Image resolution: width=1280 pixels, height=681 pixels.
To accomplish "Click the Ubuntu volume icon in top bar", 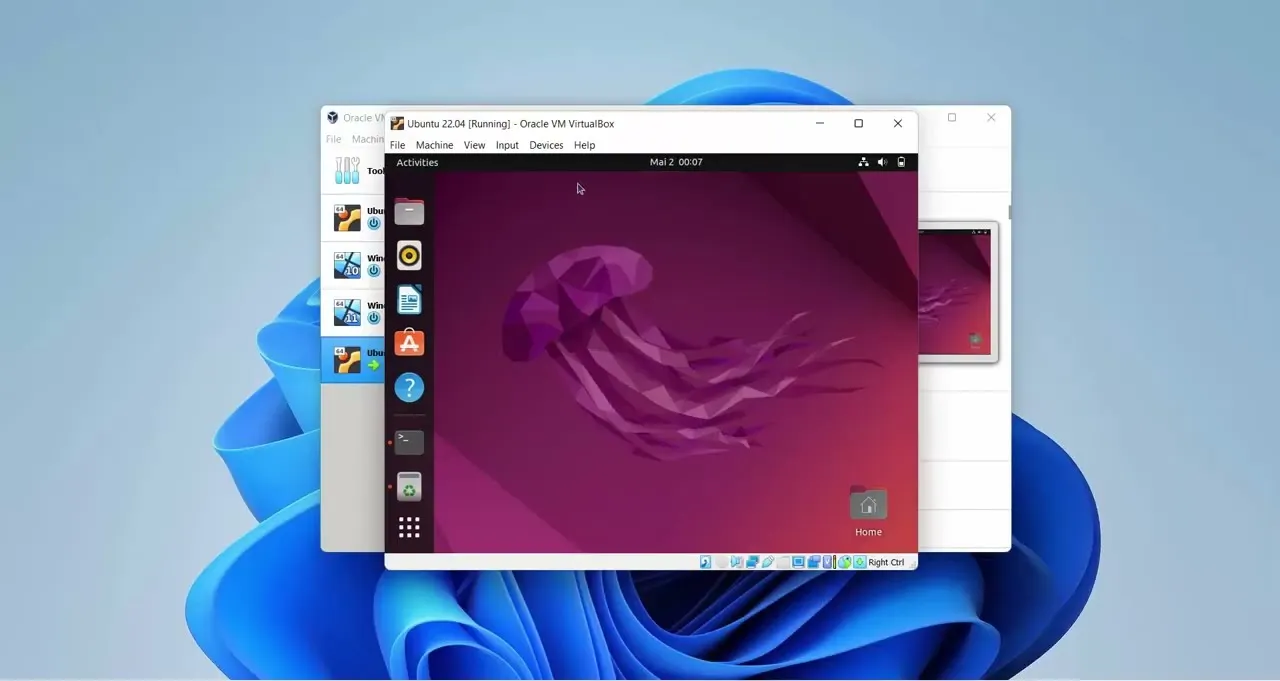I will tap(882, 162).
